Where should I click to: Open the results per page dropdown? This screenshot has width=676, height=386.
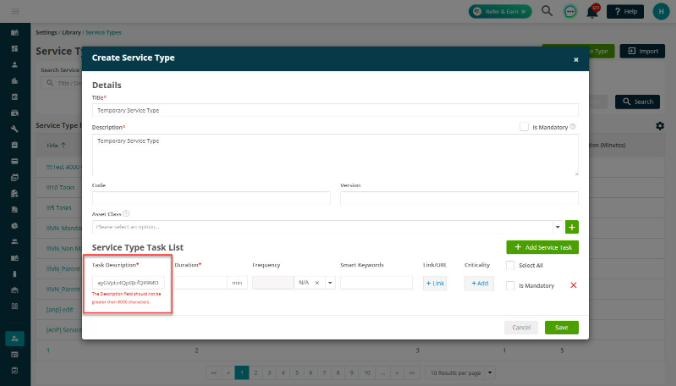490,373
